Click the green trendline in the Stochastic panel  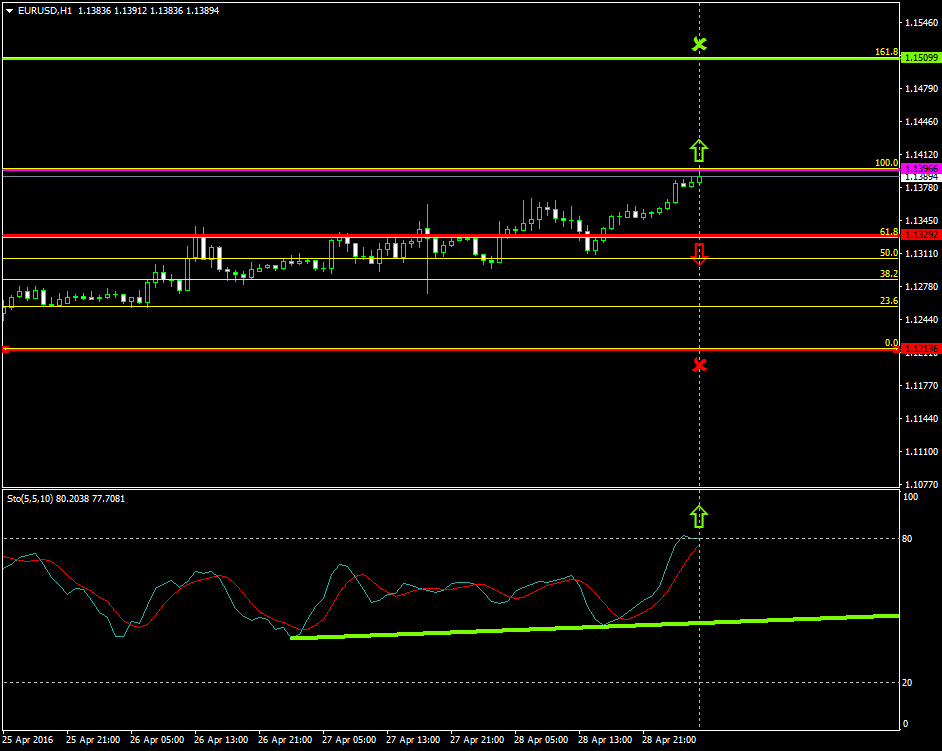600,625
